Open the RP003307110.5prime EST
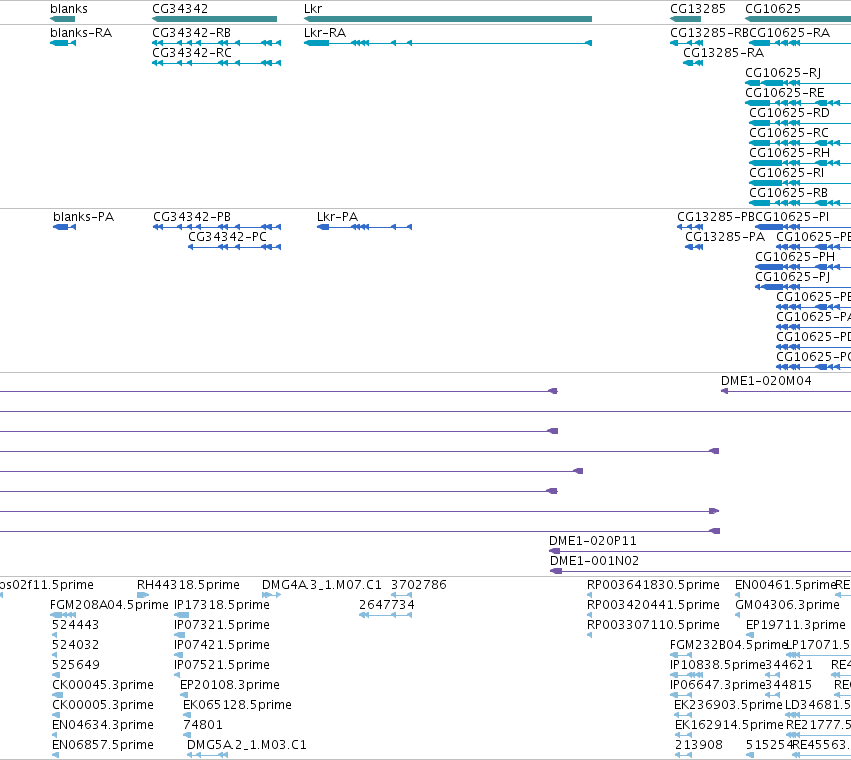 point(589,635)
